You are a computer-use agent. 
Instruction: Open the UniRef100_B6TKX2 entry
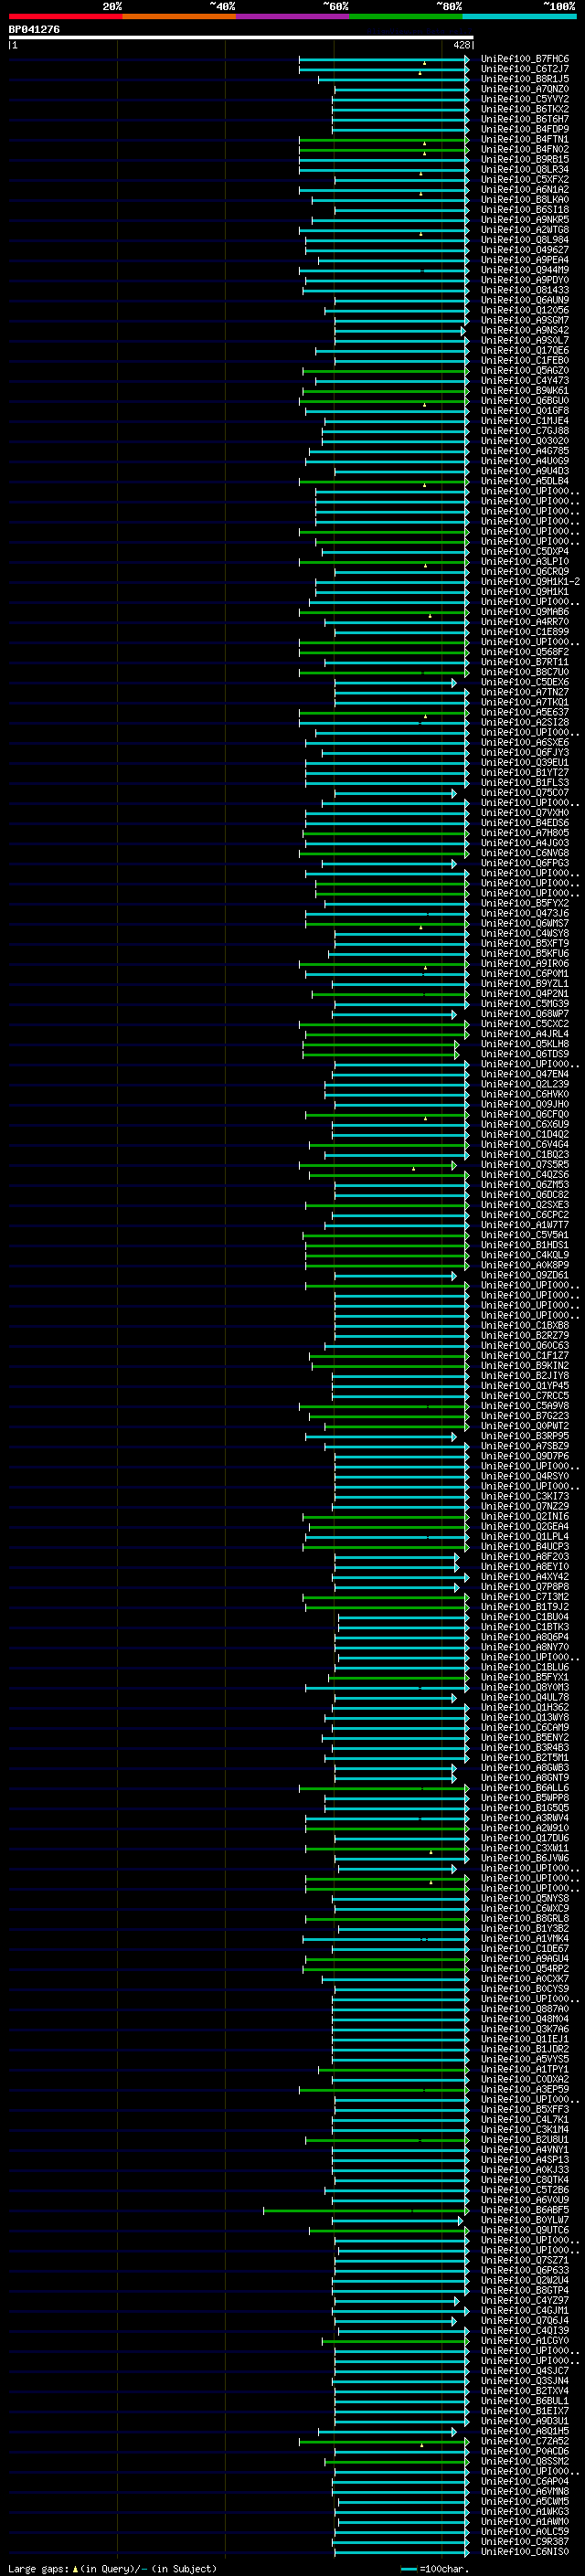525,109
